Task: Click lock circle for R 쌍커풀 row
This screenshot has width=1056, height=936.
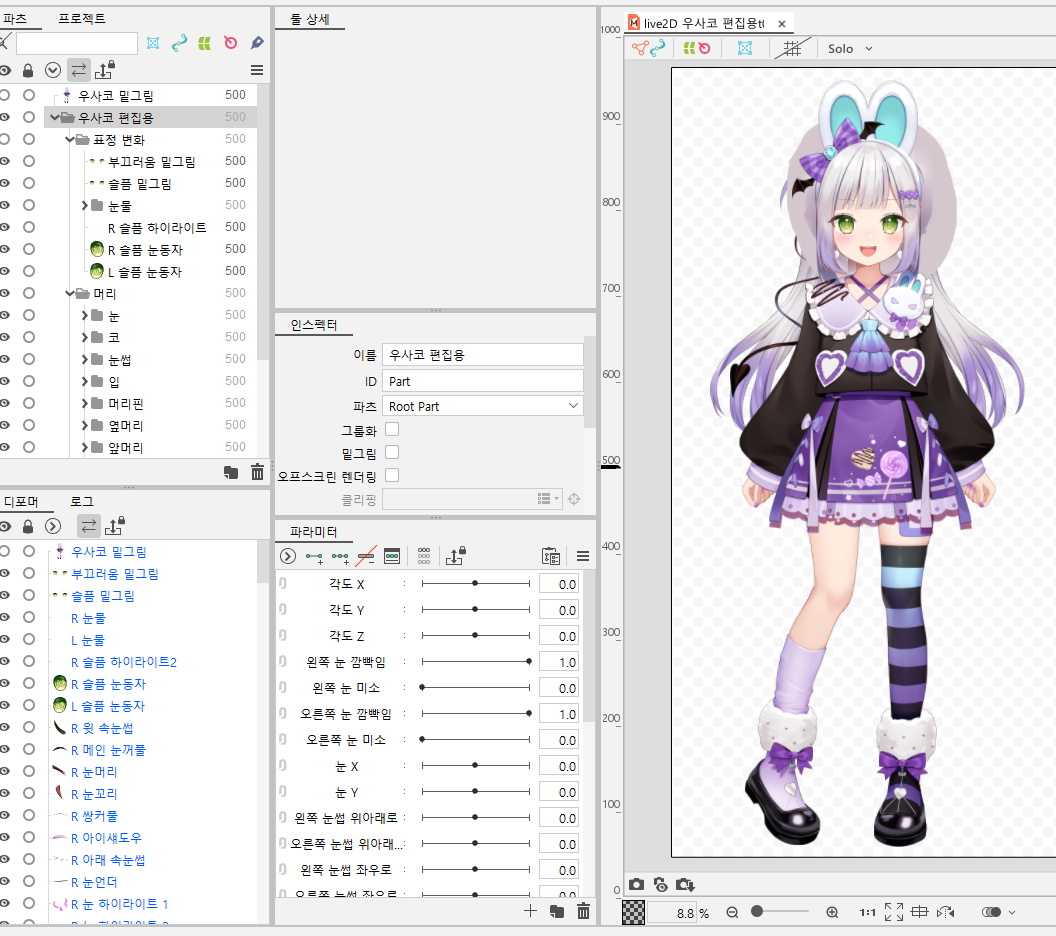Action: 29,815
